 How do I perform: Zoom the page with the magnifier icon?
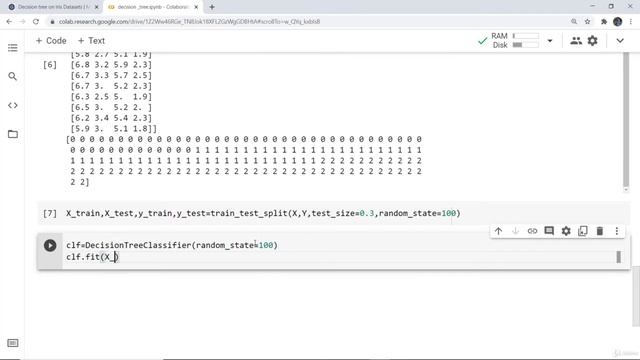coord(574,22)
